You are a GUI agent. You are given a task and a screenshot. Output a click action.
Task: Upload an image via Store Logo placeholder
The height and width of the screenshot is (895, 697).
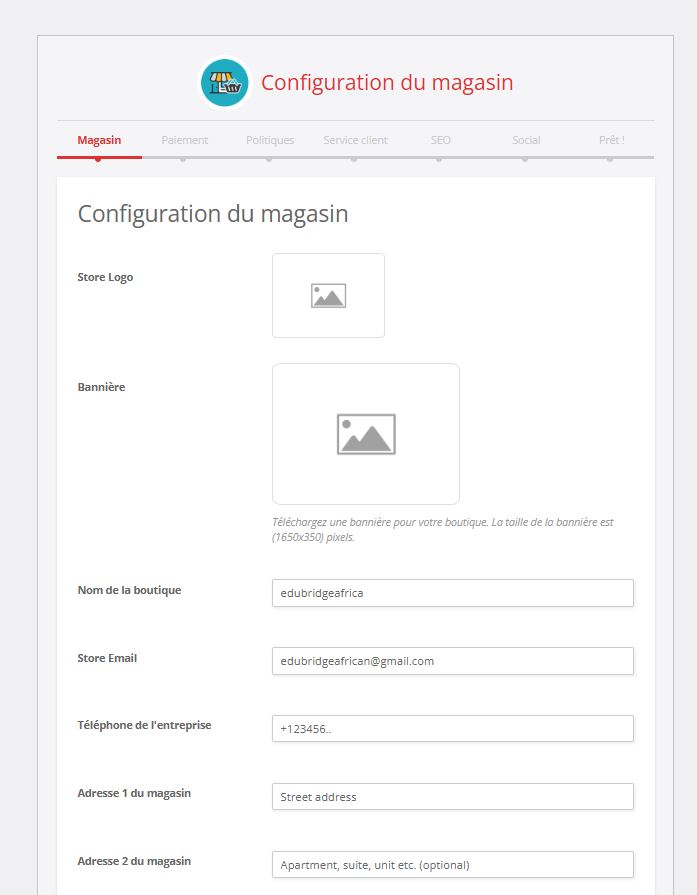coord(328,296)
